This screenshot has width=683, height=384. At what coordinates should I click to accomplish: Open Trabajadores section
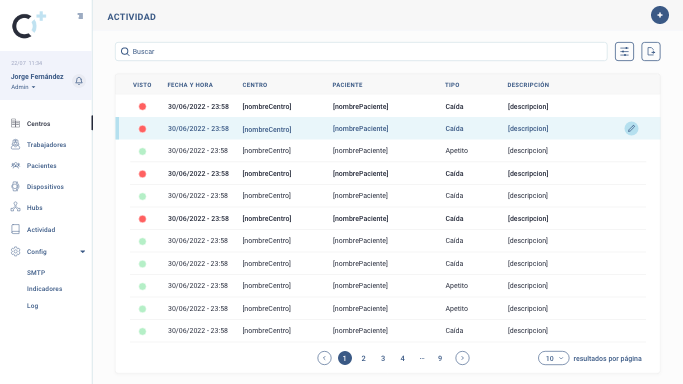pyautogui.click(x=47, y=145)
